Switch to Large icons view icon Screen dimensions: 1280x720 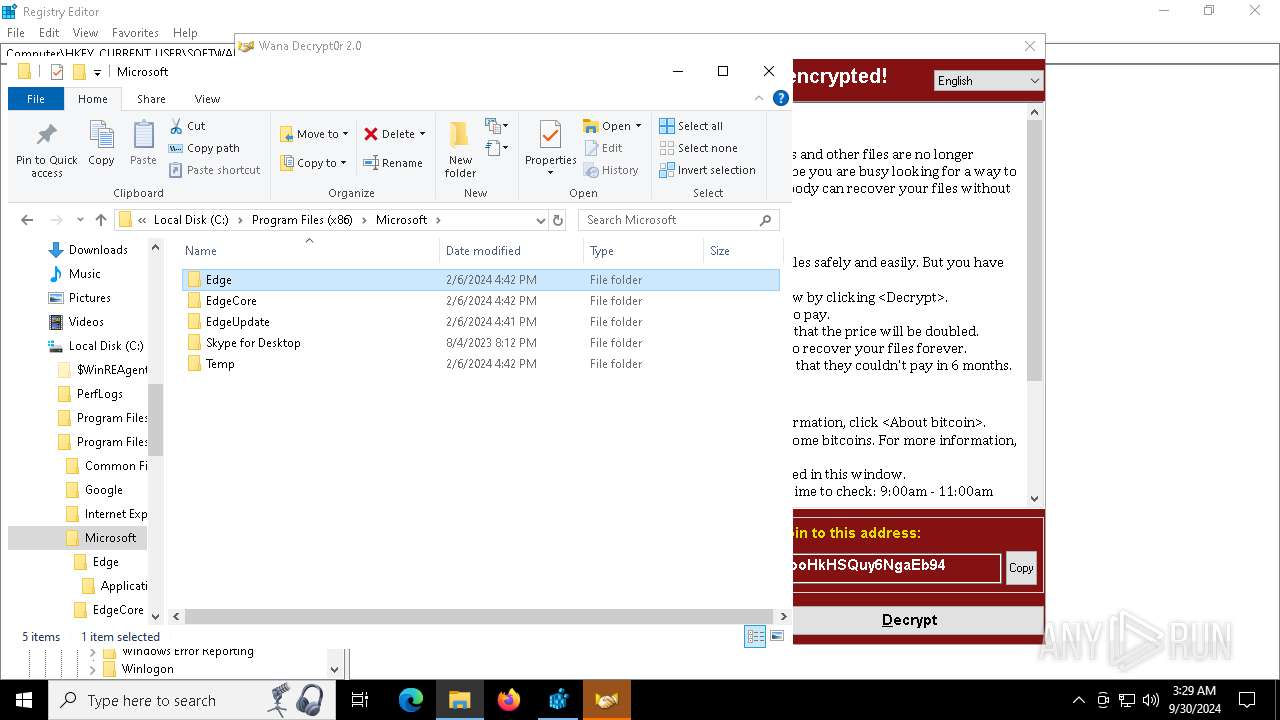point(776,637)
